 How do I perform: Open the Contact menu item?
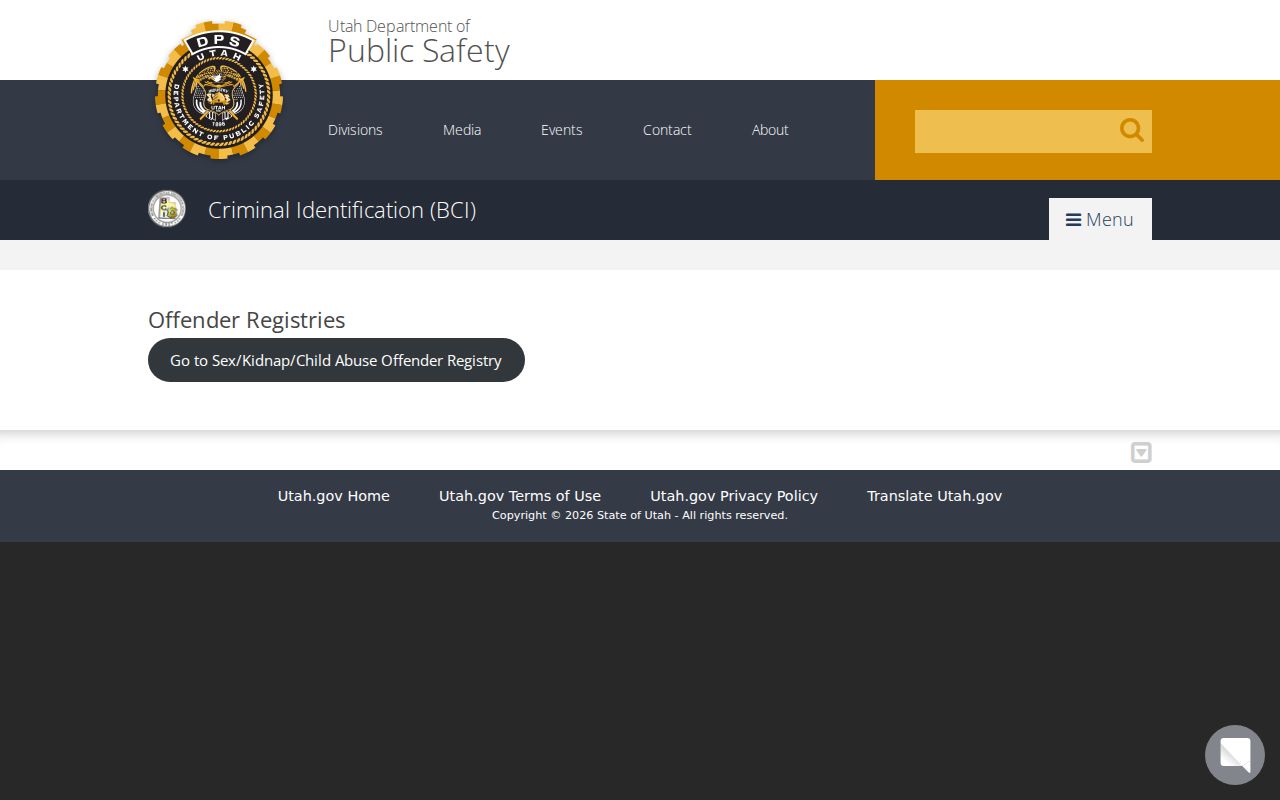(x=667, y=130)
